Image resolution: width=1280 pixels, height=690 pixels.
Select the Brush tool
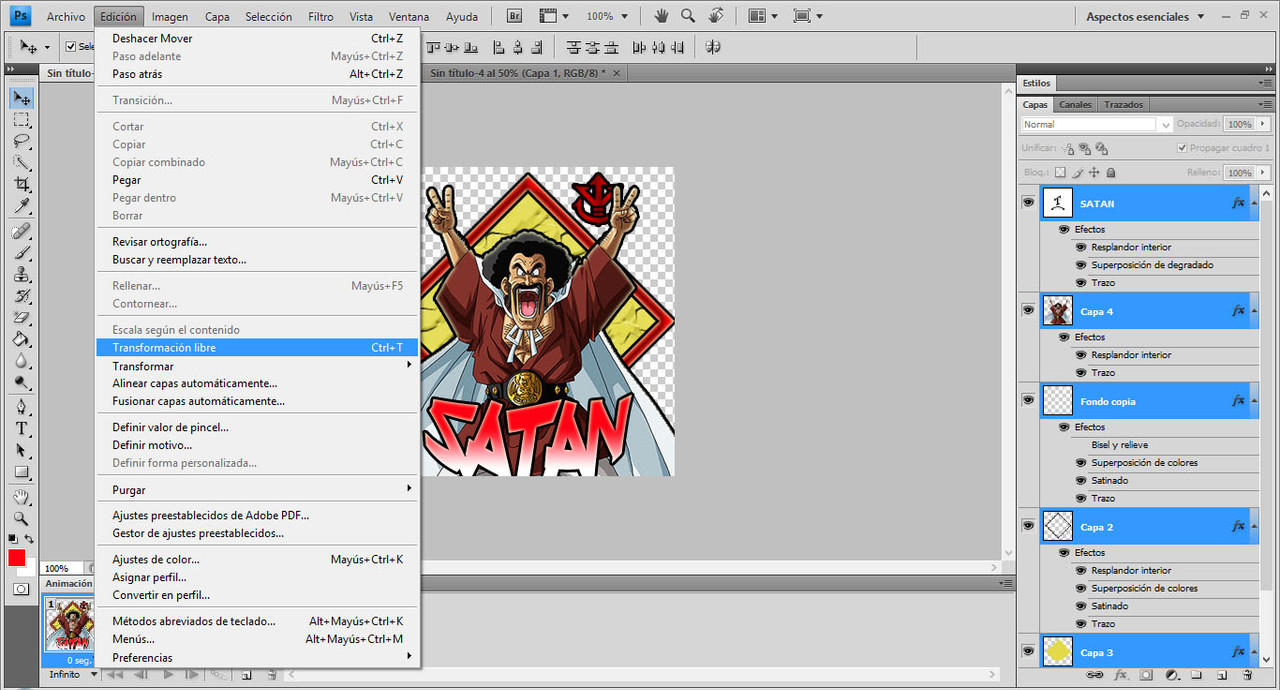[21, 253]
